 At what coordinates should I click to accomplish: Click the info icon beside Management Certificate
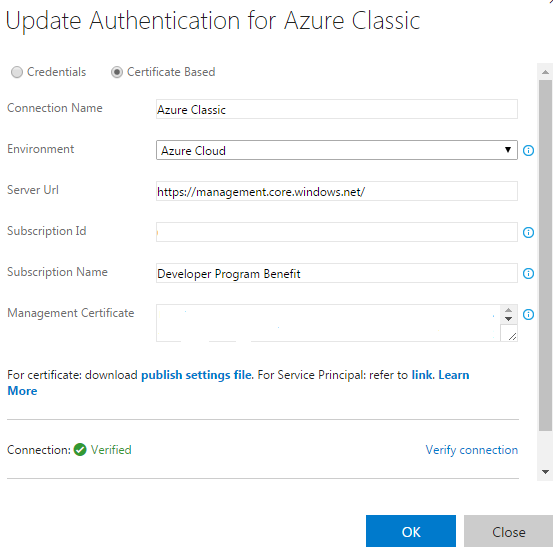tap(528, 314)
